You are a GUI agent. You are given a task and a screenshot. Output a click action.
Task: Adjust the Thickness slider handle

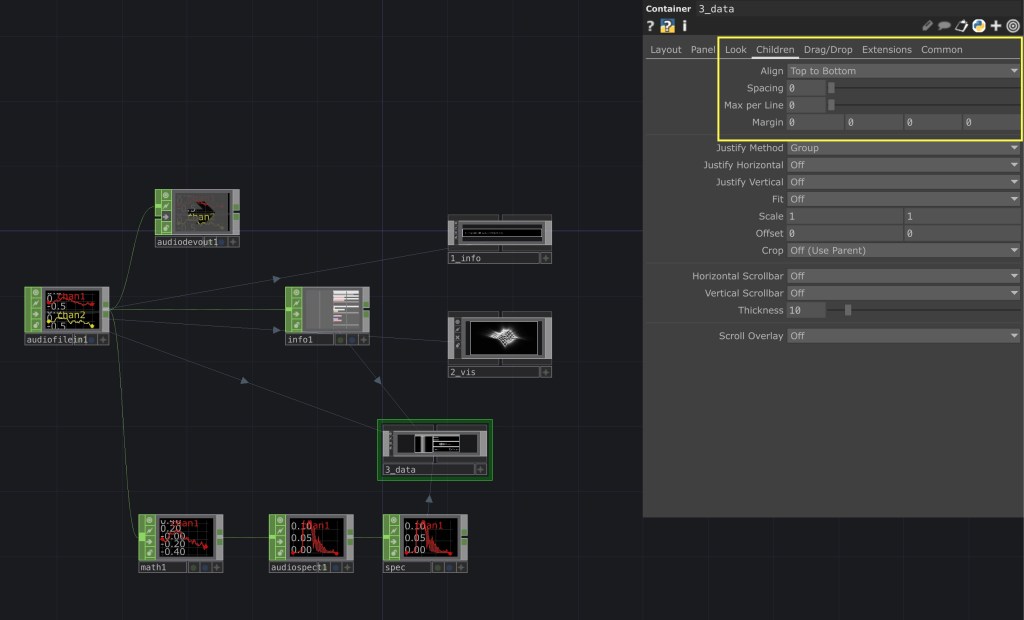coord(848,310)
